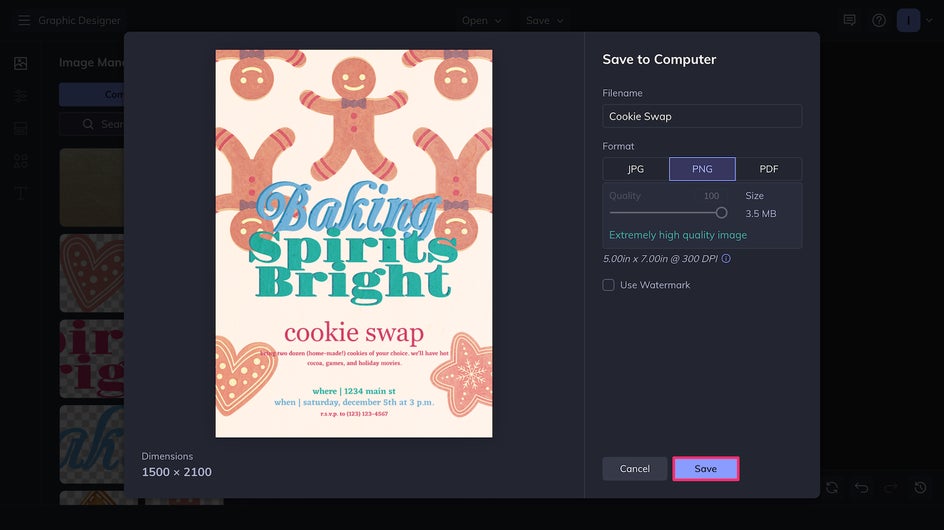Click the 3.5 MB size value
The image size is (944, 530).
(x=760, y=214)
